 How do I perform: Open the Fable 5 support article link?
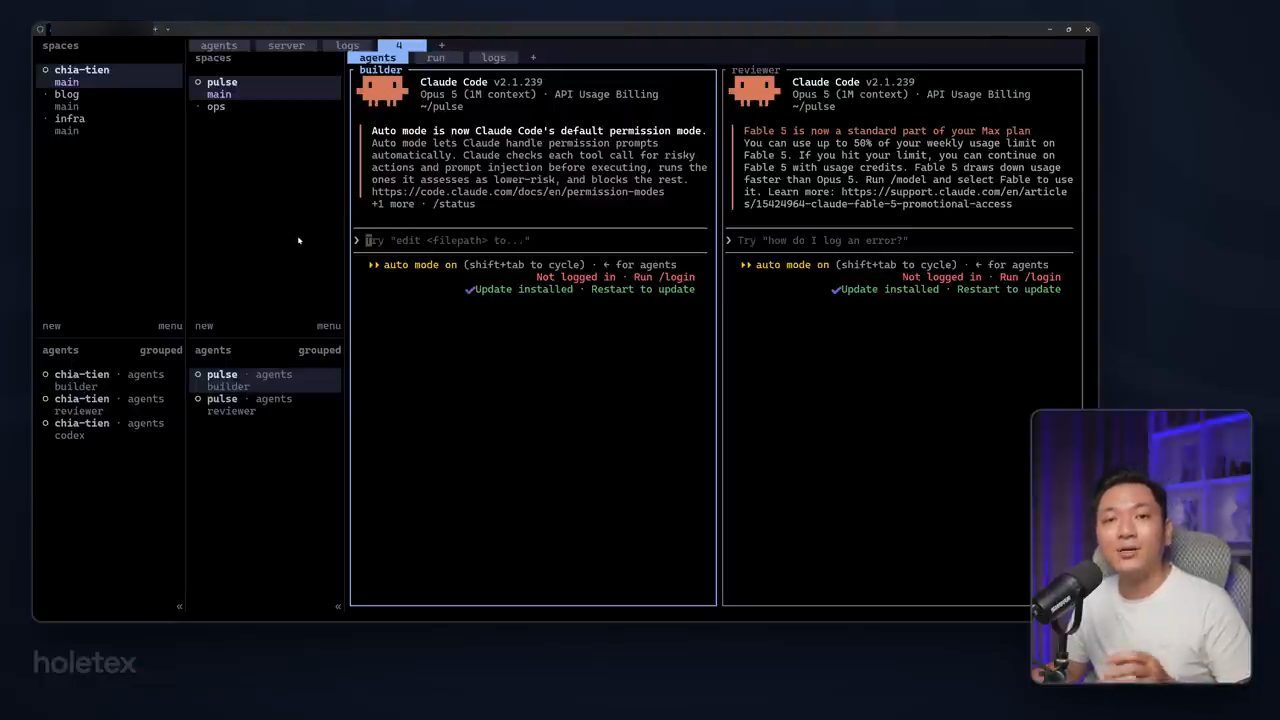[x=908, y=198]
